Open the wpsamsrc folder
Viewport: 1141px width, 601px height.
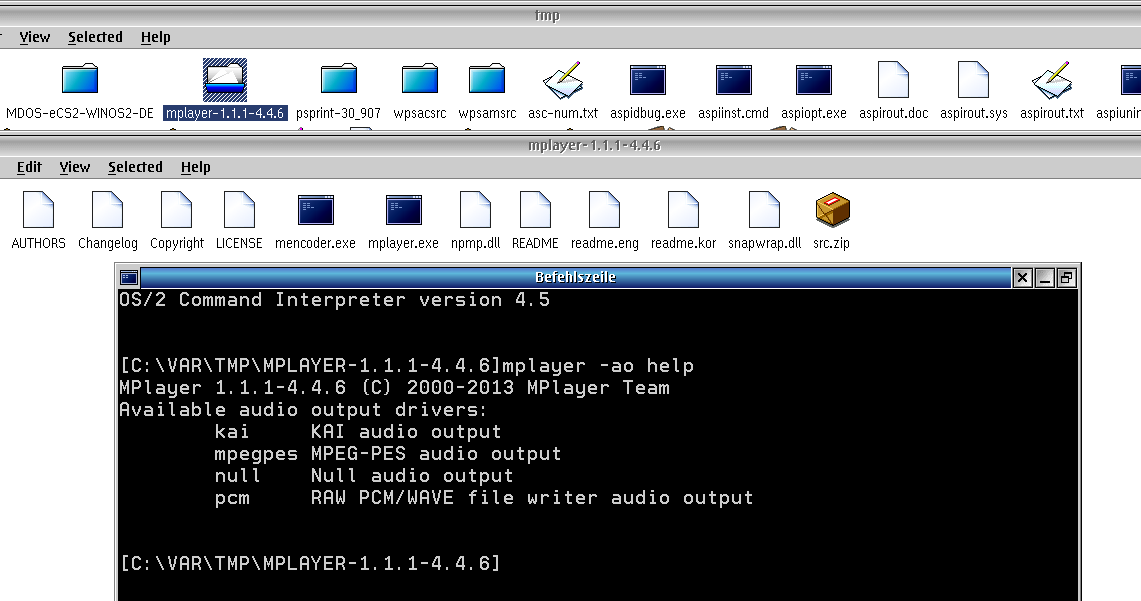tap(487, 79)
